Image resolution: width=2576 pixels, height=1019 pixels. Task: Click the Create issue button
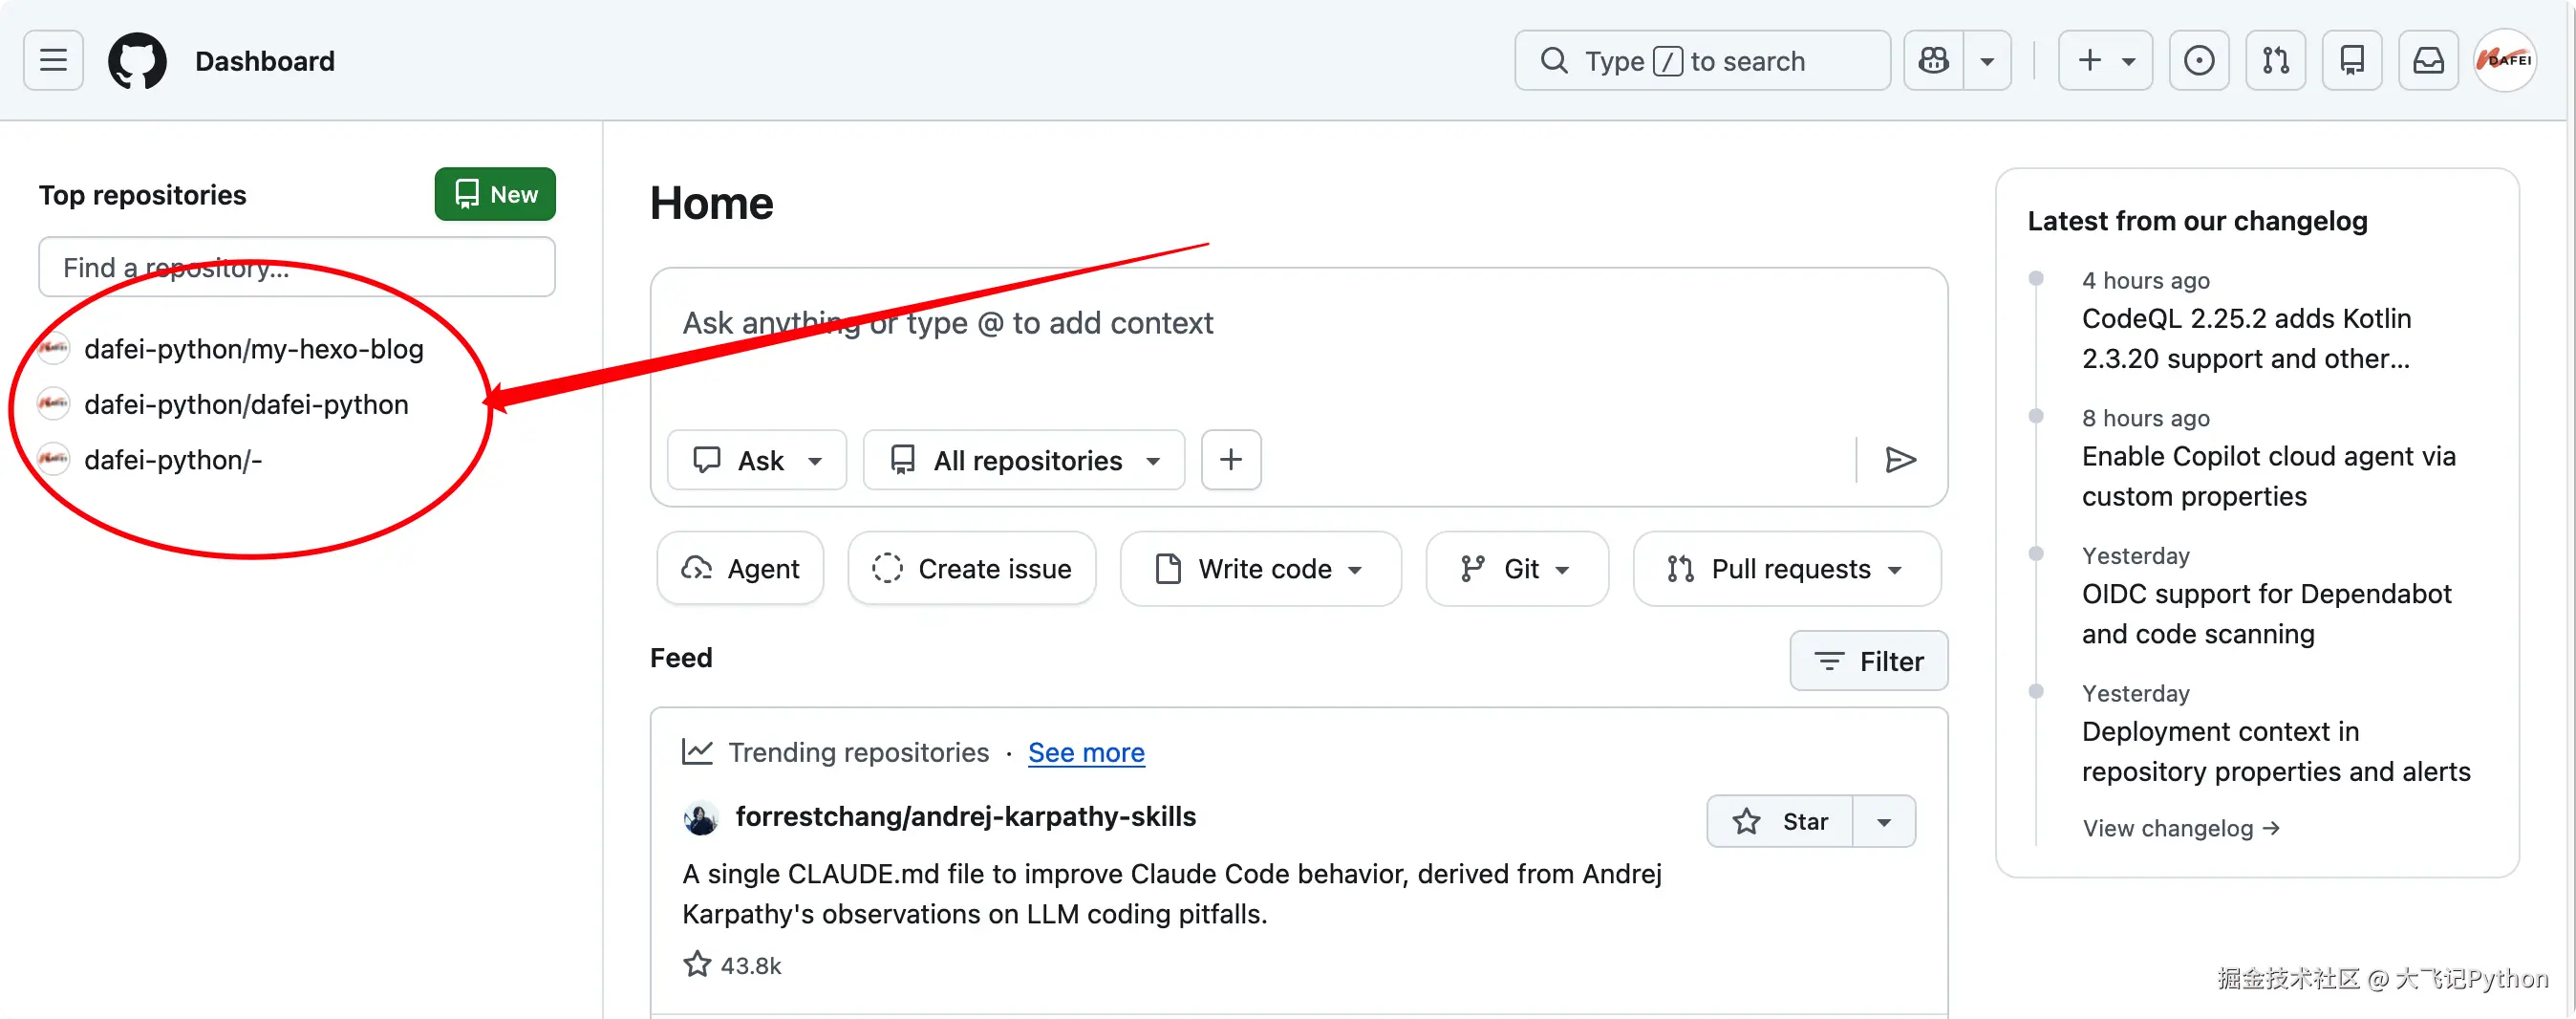972,569
